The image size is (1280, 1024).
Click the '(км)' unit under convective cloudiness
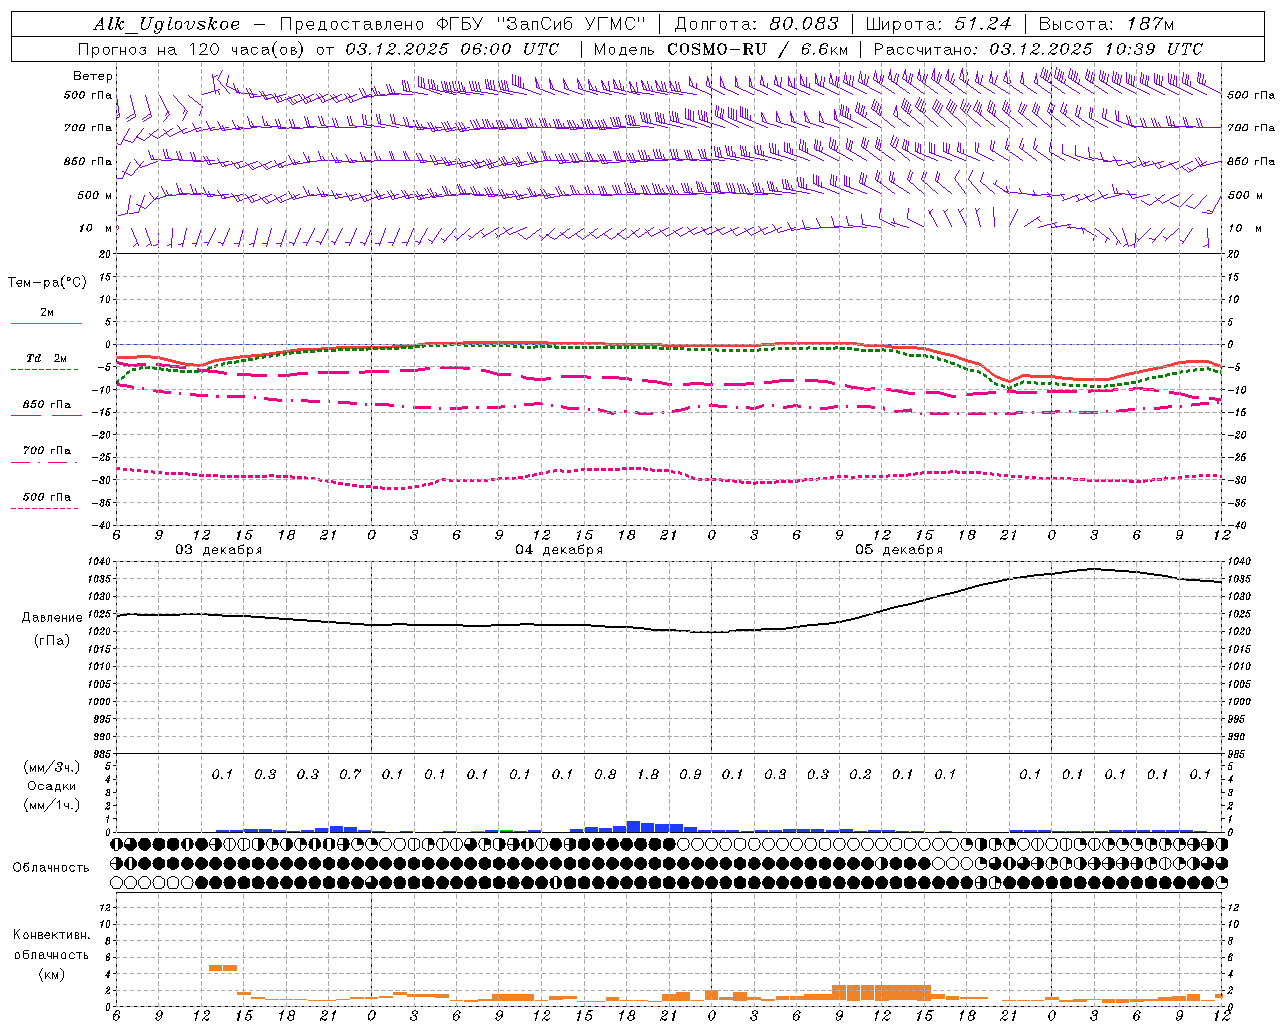pos(51,974)
